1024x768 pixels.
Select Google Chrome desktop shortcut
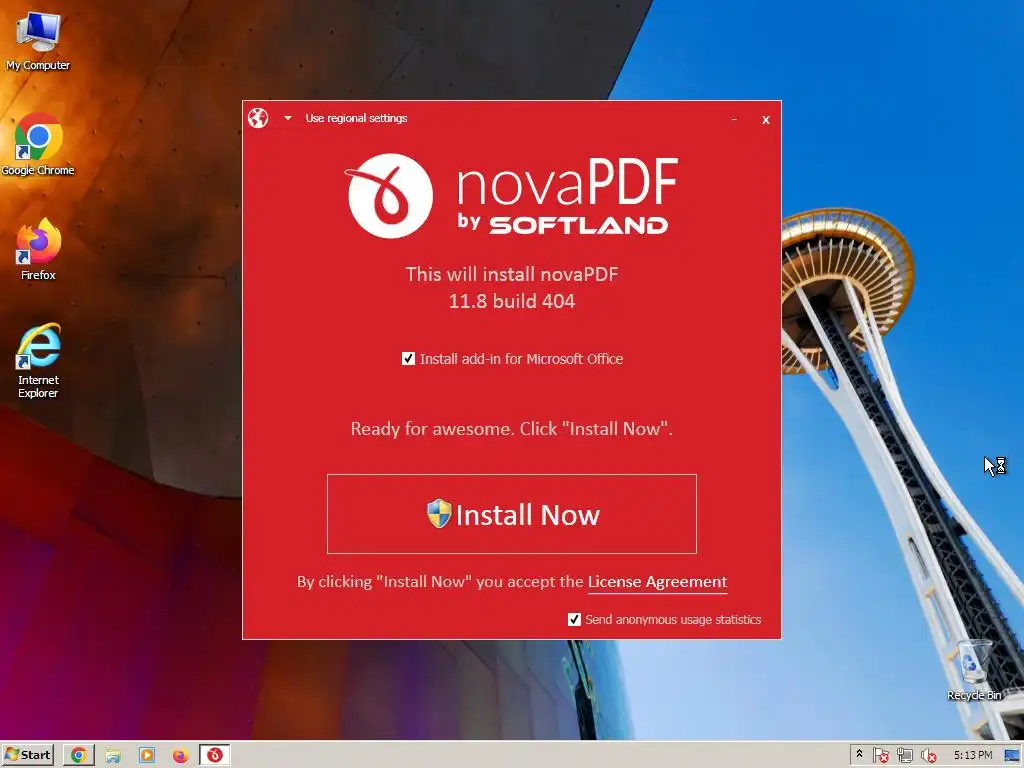click(x=38, y=145)
